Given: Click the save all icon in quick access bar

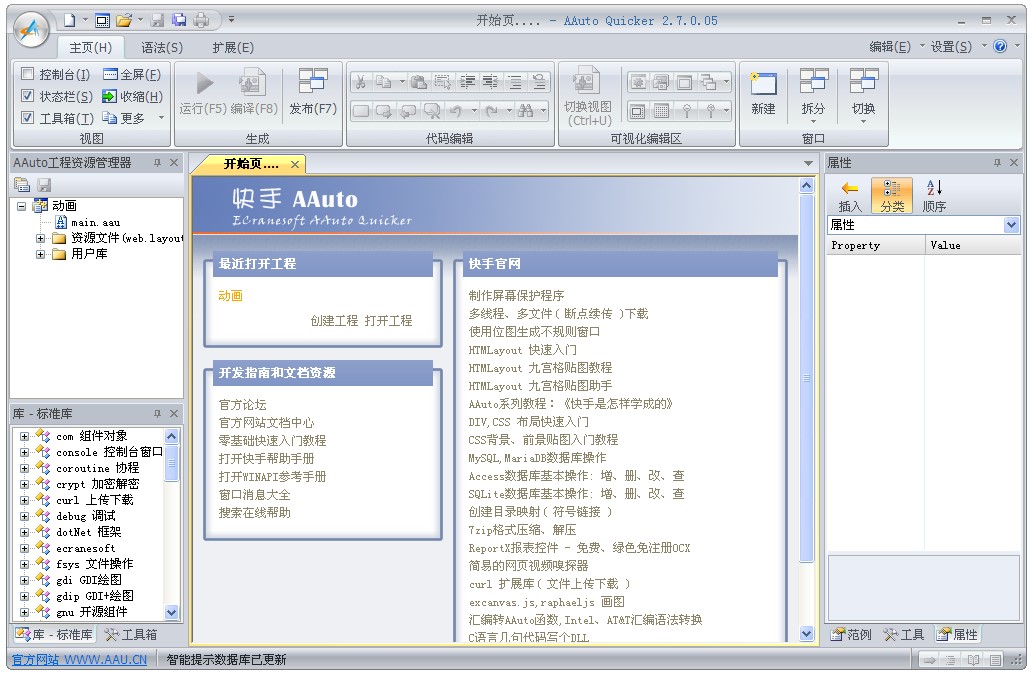Looking at the screenshot, I should 179,20.
